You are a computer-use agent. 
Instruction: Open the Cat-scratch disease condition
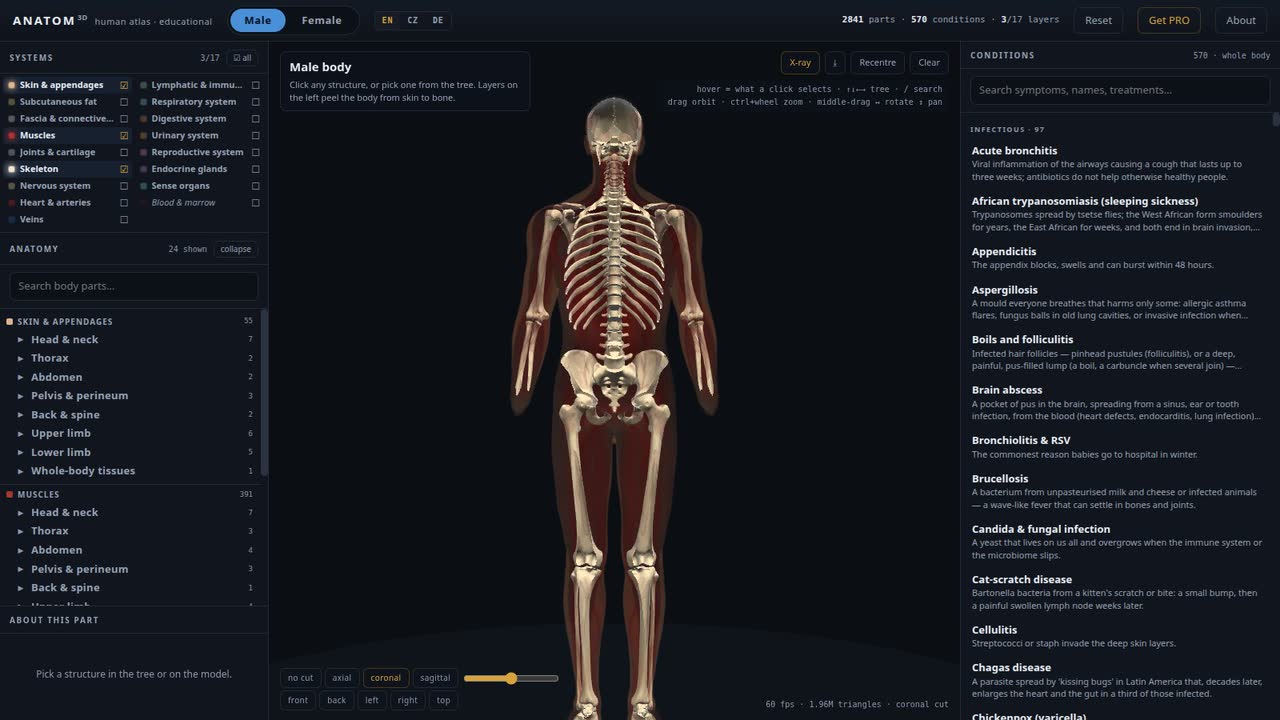pyautogui.click(x=1116, y=592)
